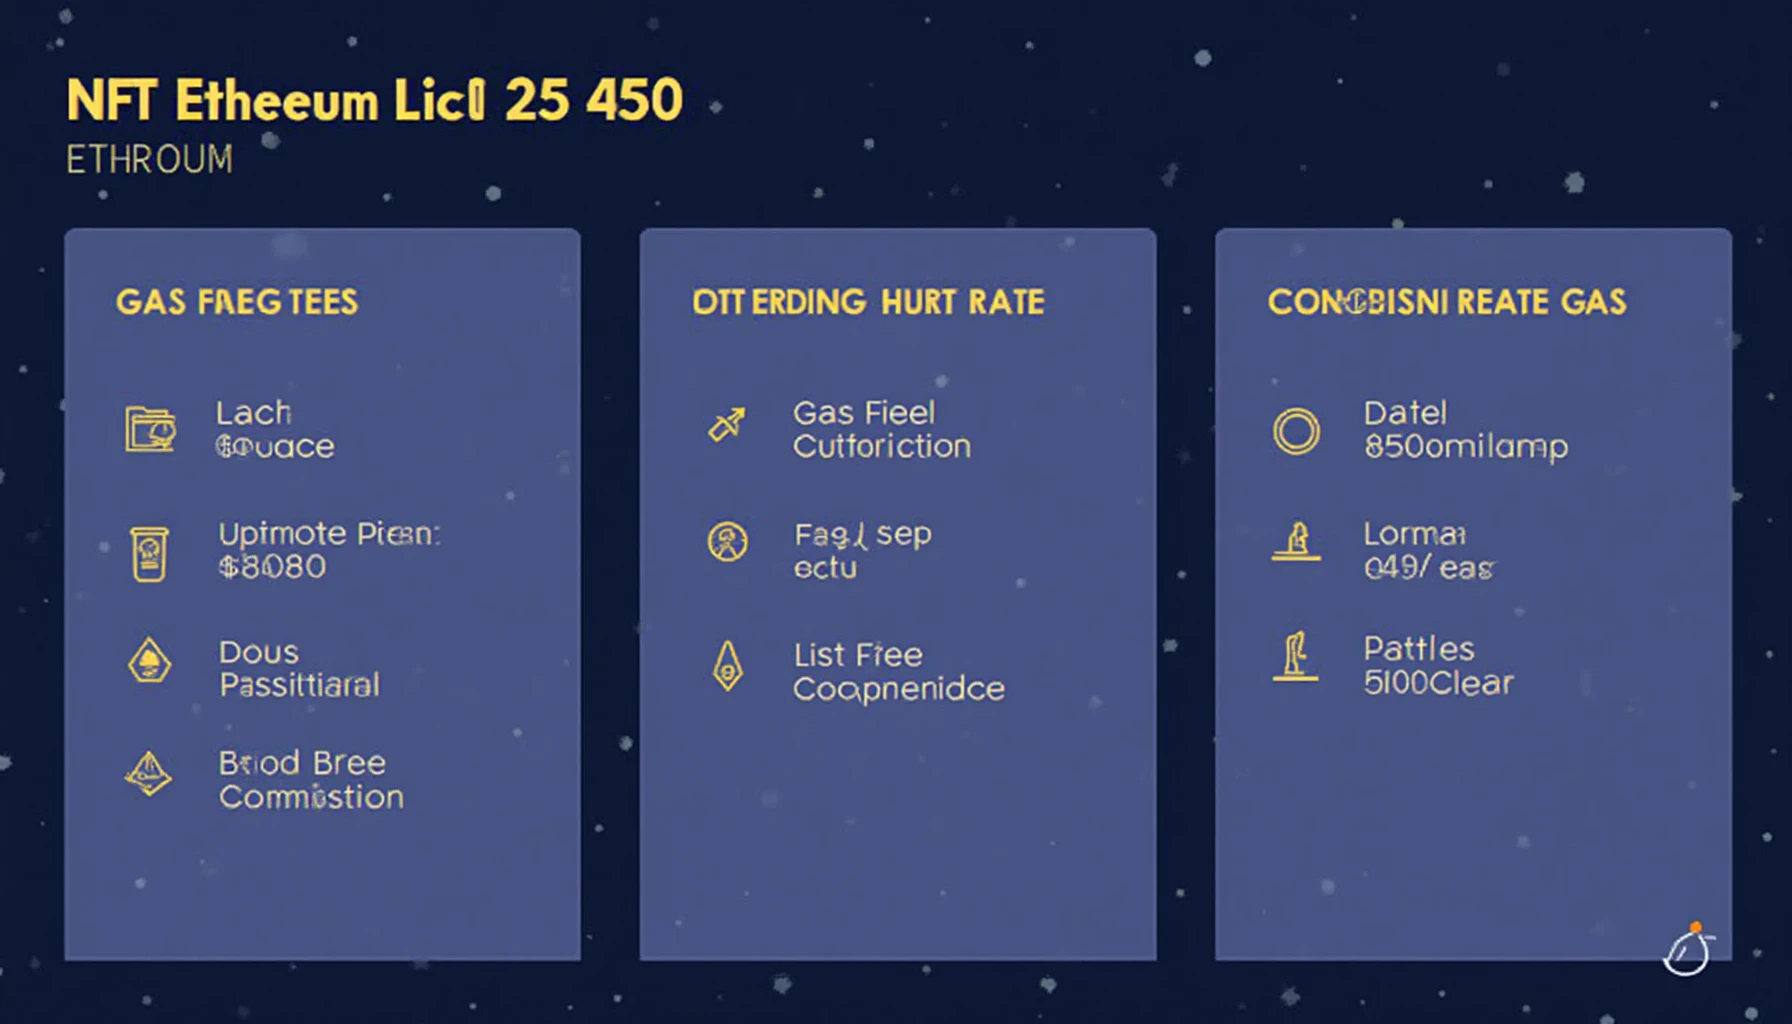Click the stamp icon beside Lormai

pos(1296,542)
